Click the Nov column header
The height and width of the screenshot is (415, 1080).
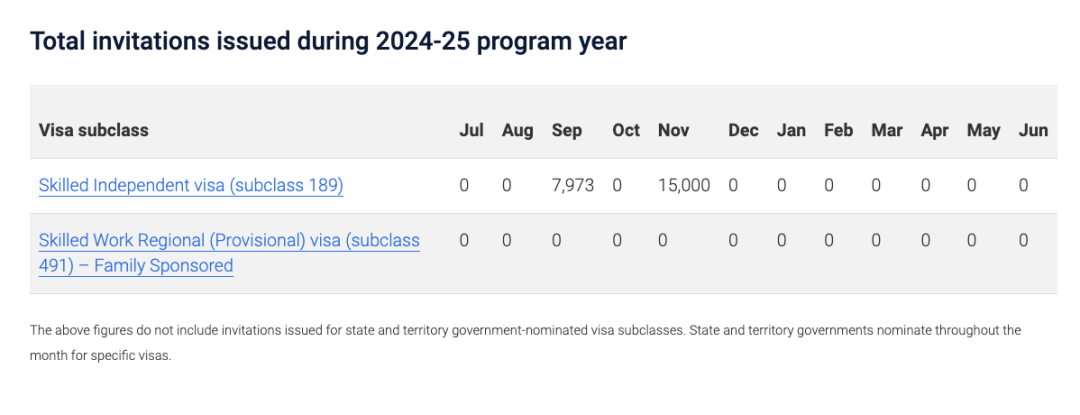click(x=674, y=131)
